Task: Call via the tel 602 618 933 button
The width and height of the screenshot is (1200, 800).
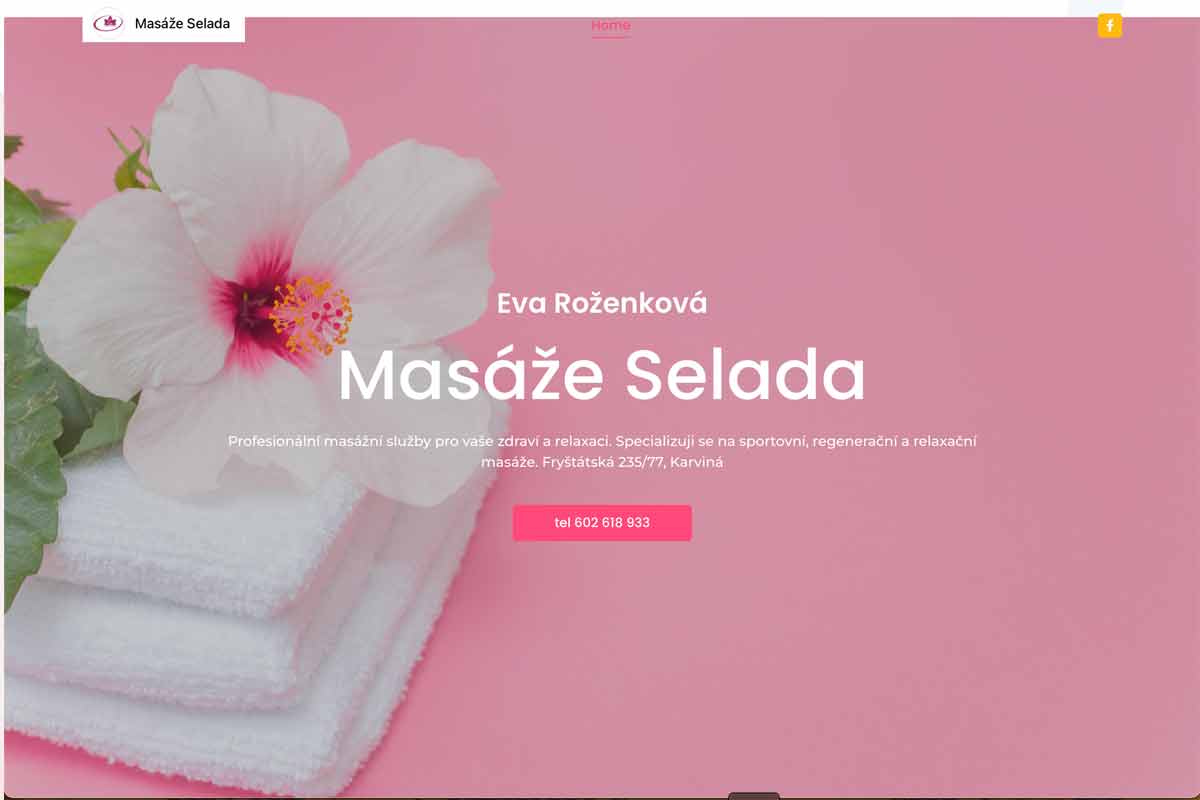Action: coord(602,523)
